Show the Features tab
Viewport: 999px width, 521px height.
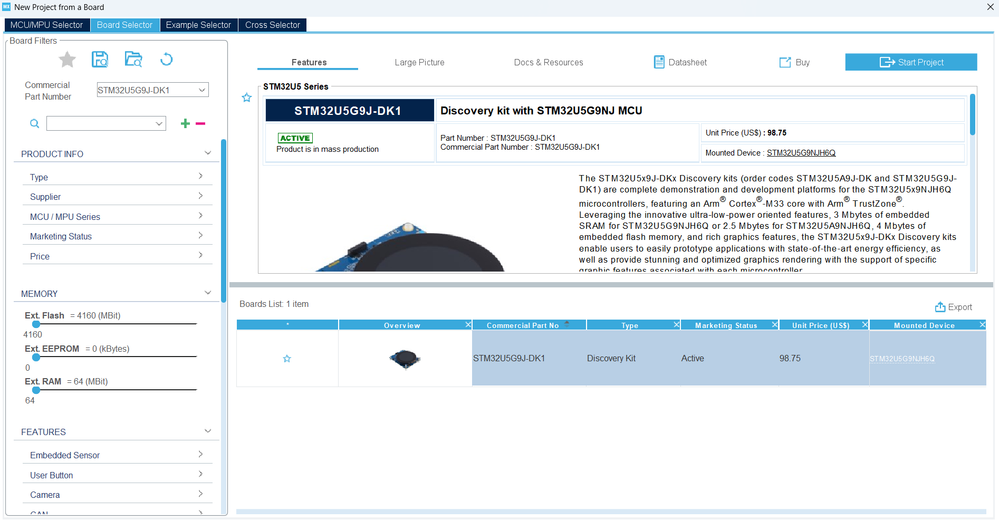coord(308,62)
